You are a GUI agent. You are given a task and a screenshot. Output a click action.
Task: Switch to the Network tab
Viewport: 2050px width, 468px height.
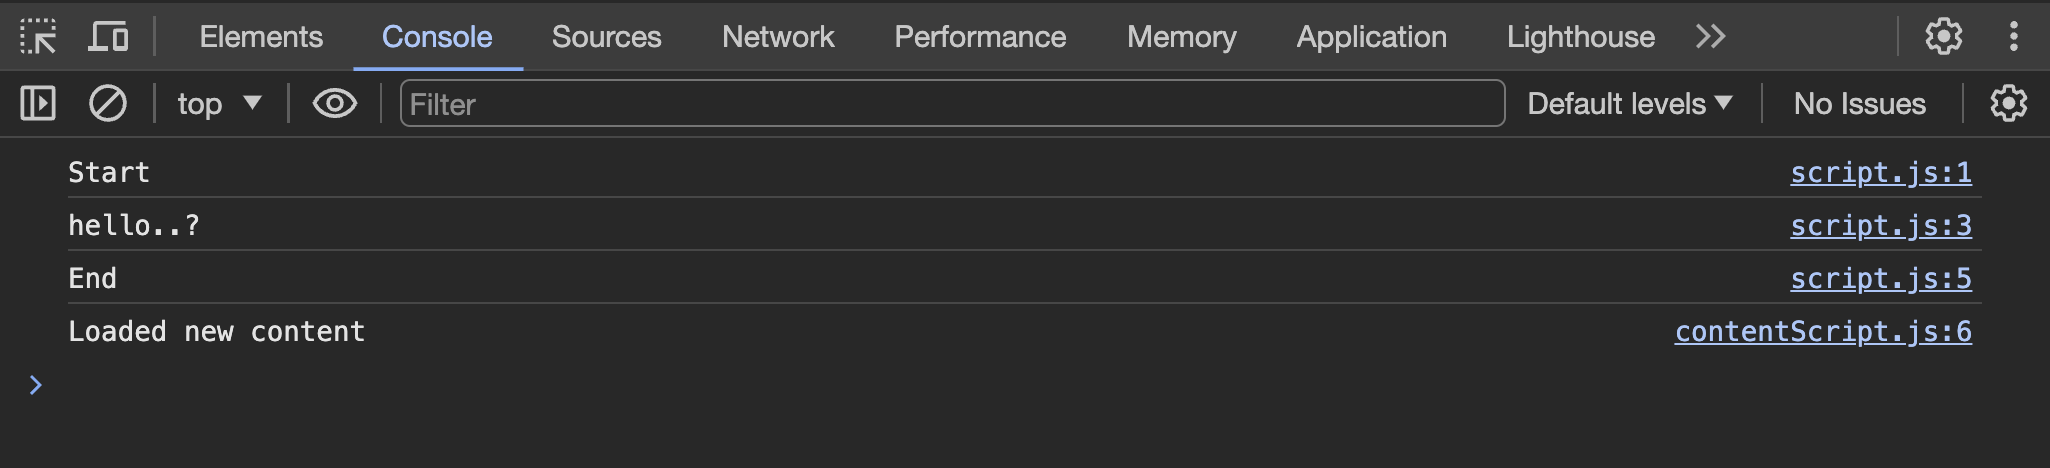pos(778,37)
